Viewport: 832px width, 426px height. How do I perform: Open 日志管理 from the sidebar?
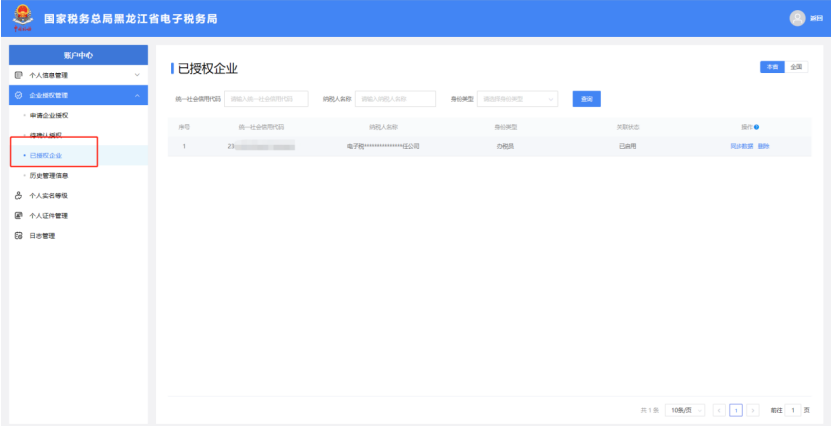42,236
